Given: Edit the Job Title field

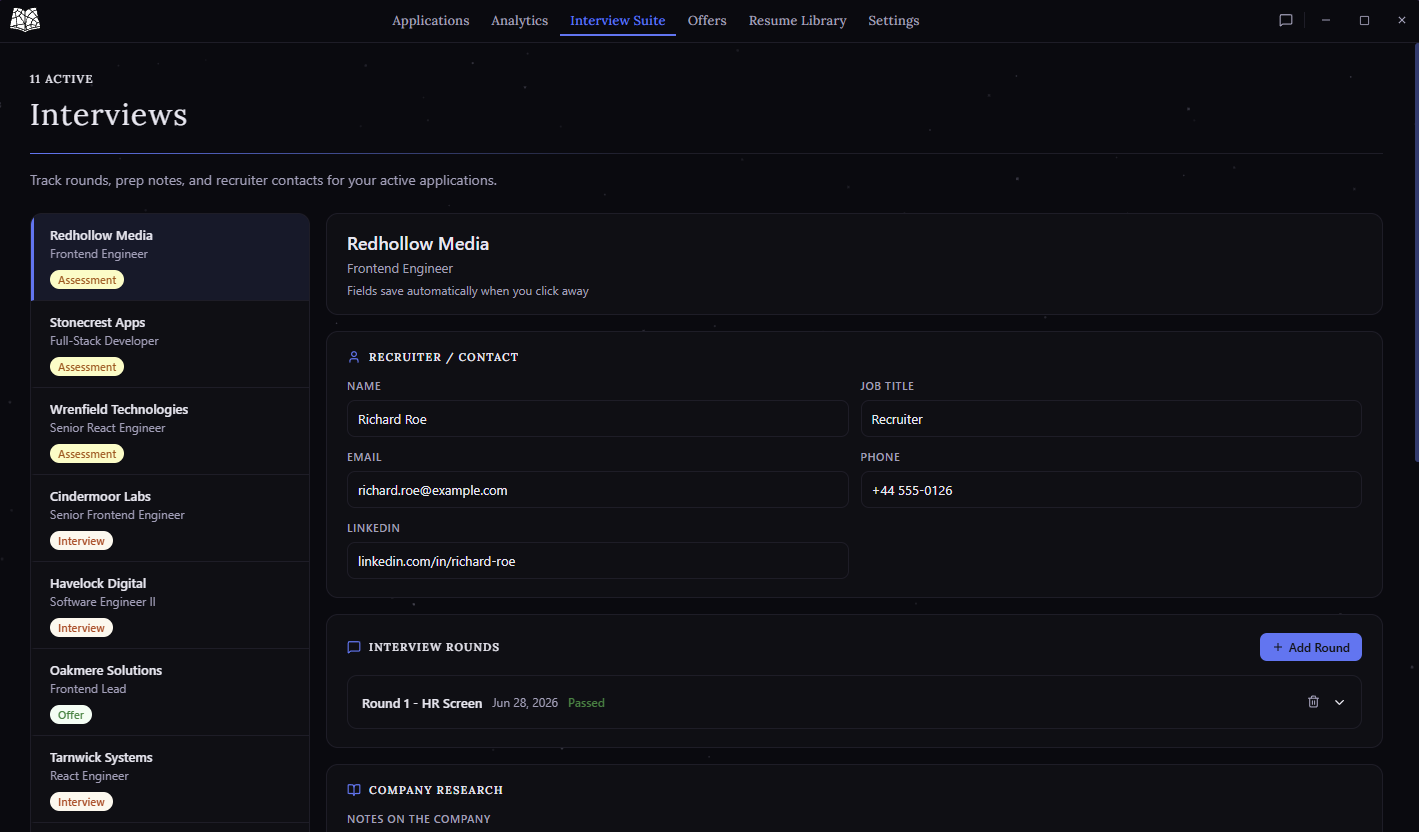Looking at the screenshot, I should pyautogui.click(x=1111, y=419).
